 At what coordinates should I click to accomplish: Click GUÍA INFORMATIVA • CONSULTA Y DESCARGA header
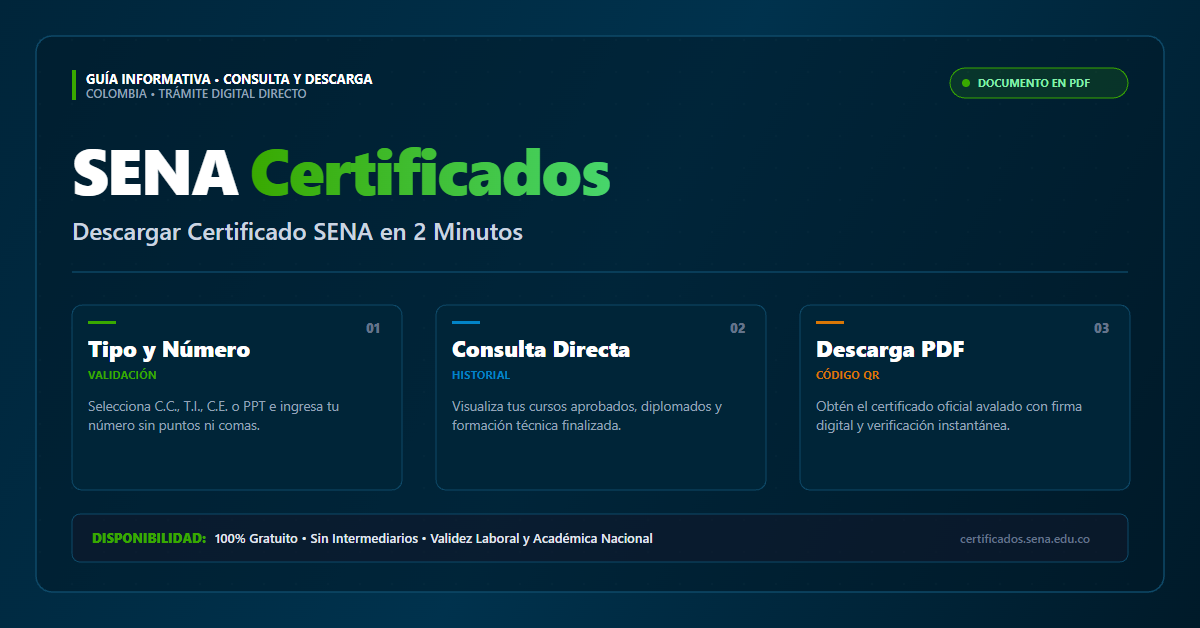pyautogui.click(x=229, y=79)
